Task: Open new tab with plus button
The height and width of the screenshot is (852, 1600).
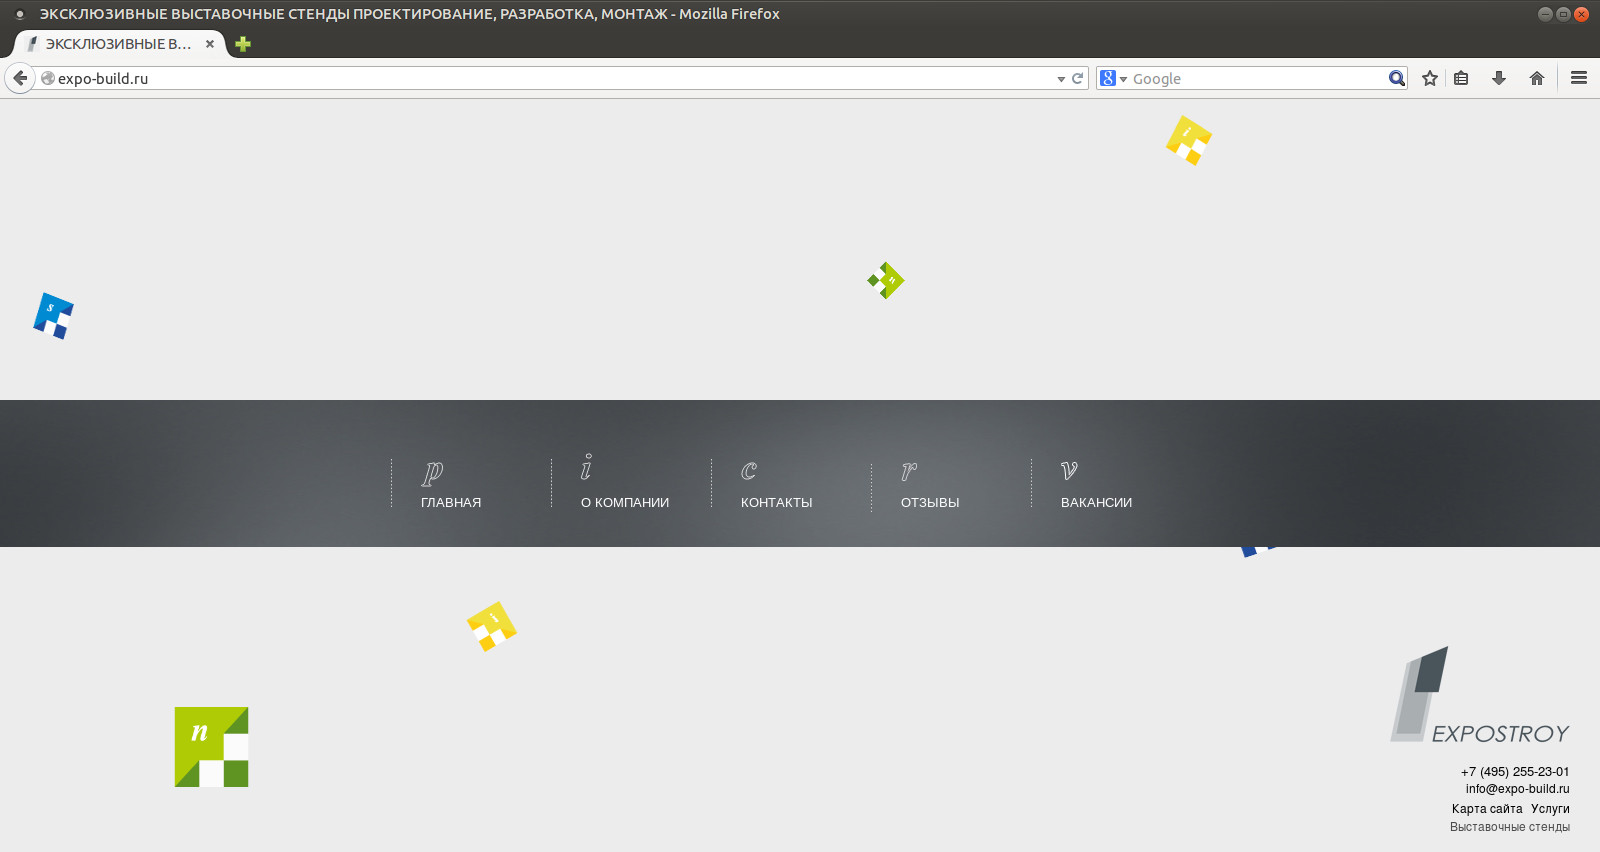Action: 243,44
